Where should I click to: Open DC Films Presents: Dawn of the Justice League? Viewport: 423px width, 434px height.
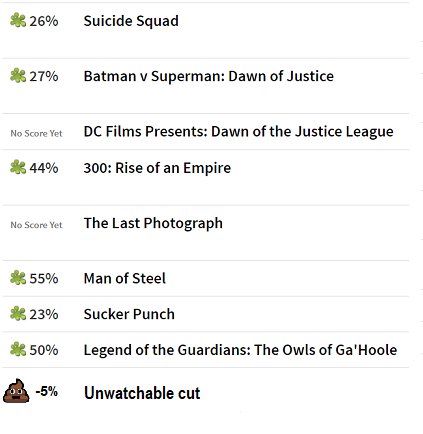[x=238, y=132]
